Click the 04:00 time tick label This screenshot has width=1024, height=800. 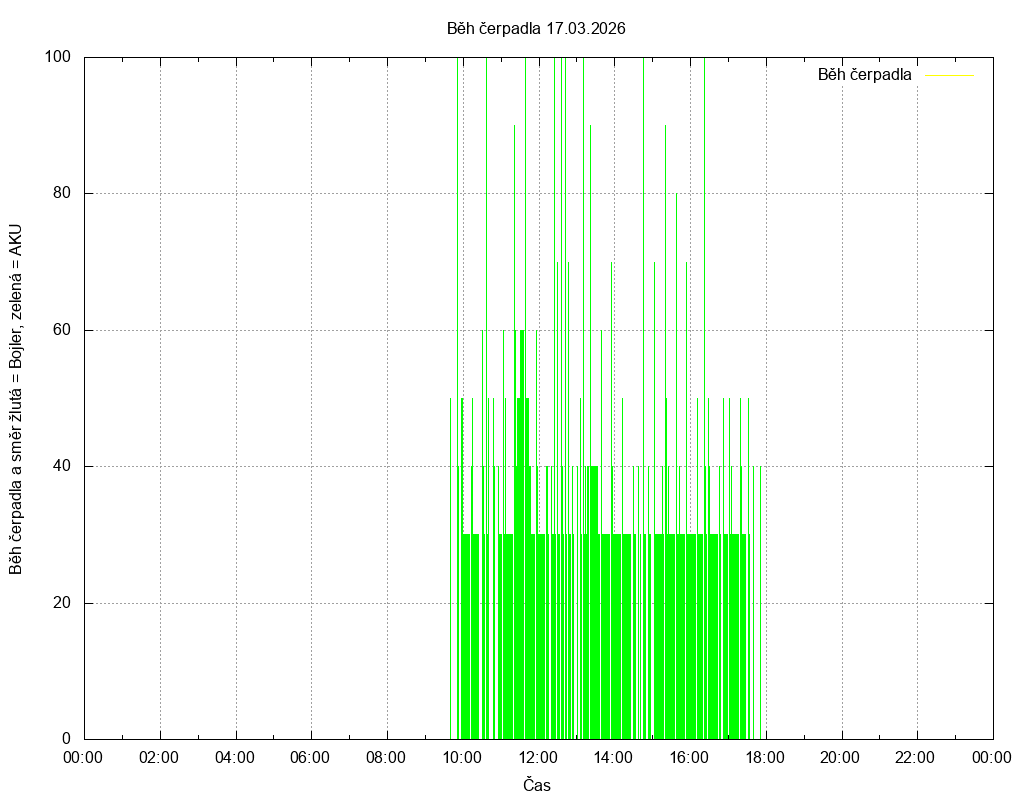point(234,757)
